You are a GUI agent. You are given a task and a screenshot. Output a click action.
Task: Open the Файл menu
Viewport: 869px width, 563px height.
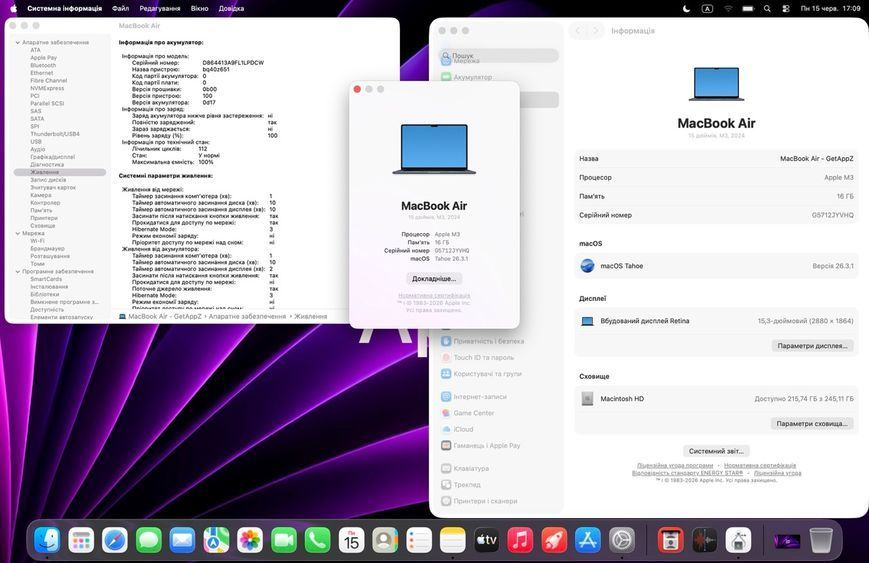click(x=120, y=8)
